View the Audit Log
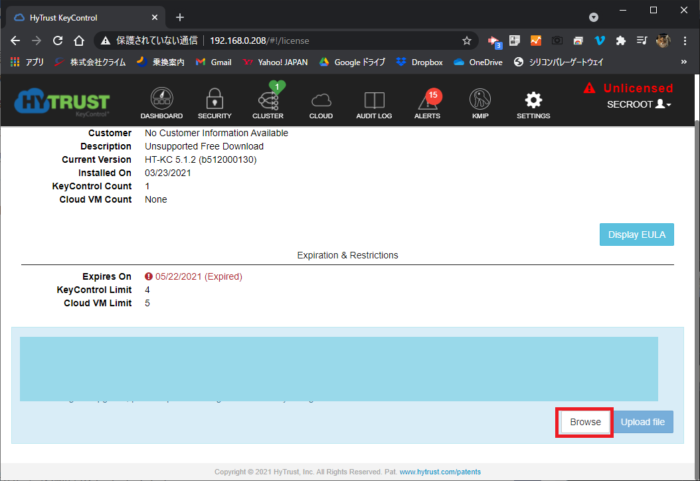This screenshot has height=481, width=700. click(x=374, y=105)
